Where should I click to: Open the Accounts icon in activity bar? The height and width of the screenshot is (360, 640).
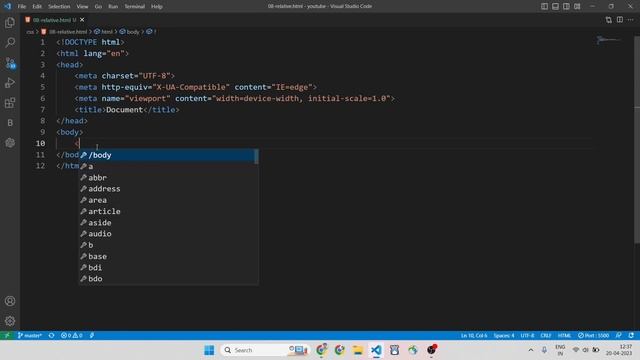tap(10, 301)
